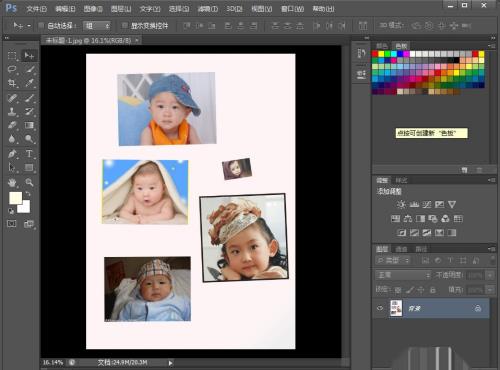This screenshot has width=500, height=370.
Task: Open the Fill slider dropdown arrow
Action: [x=490, y=290]
